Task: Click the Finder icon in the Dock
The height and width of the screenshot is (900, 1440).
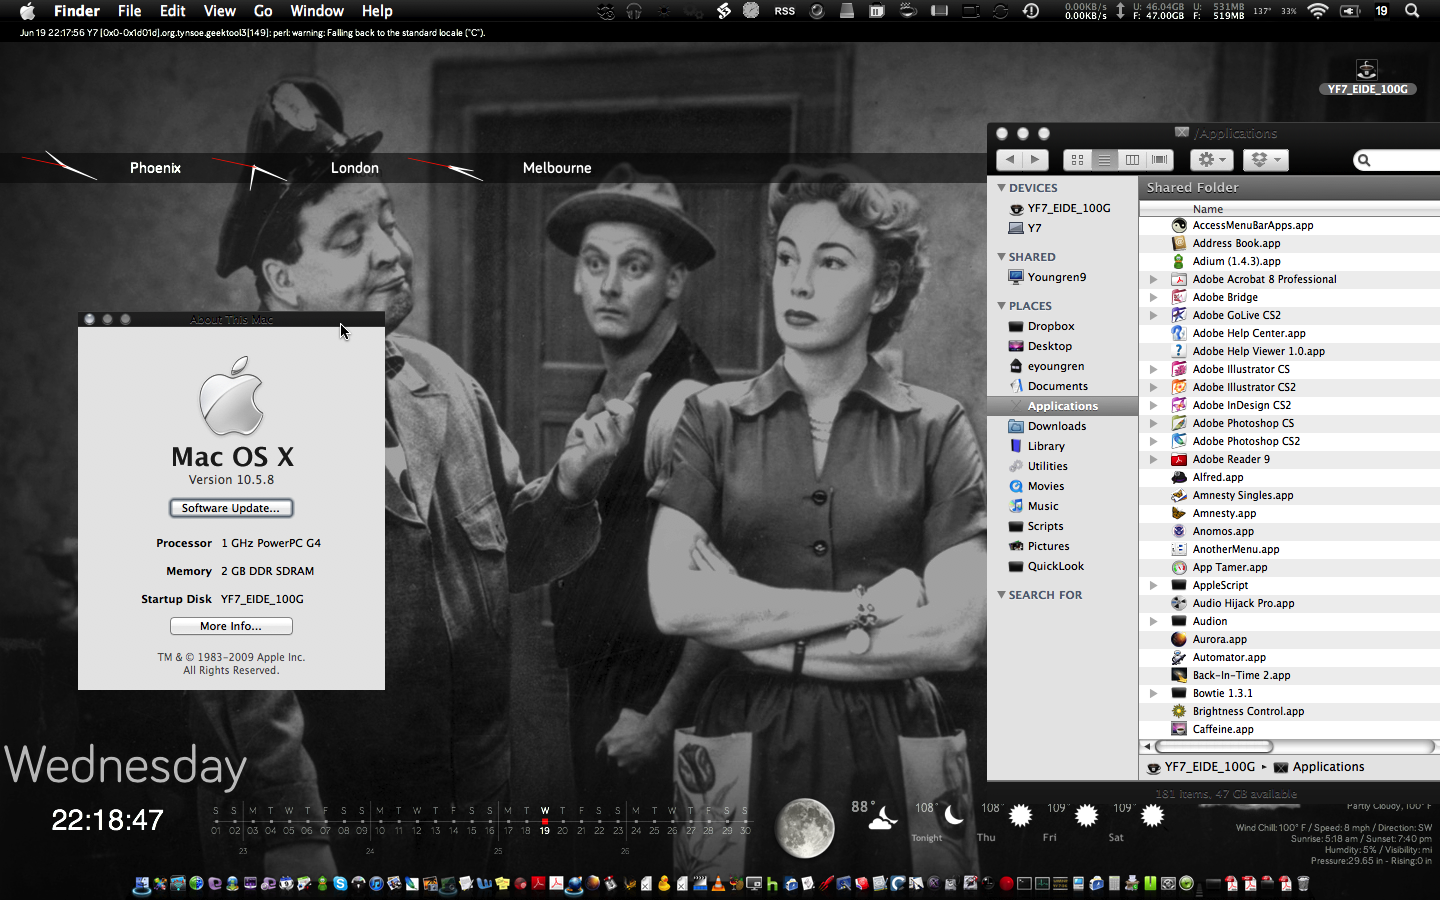Action: click(x=141, y=884)
